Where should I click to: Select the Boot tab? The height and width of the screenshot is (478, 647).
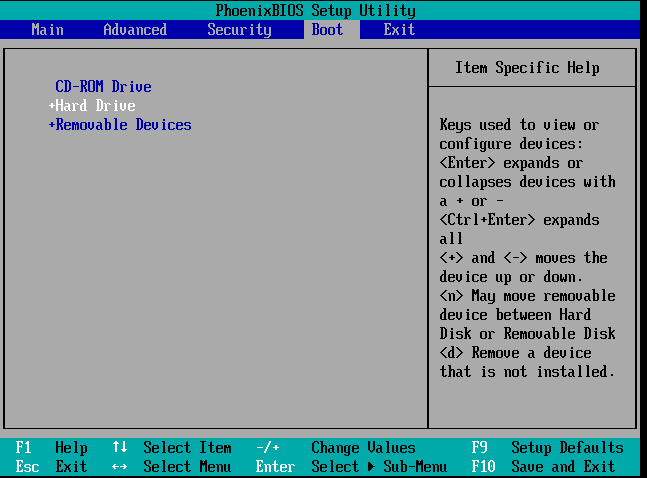pyautogui.click(x=332, y=30)
